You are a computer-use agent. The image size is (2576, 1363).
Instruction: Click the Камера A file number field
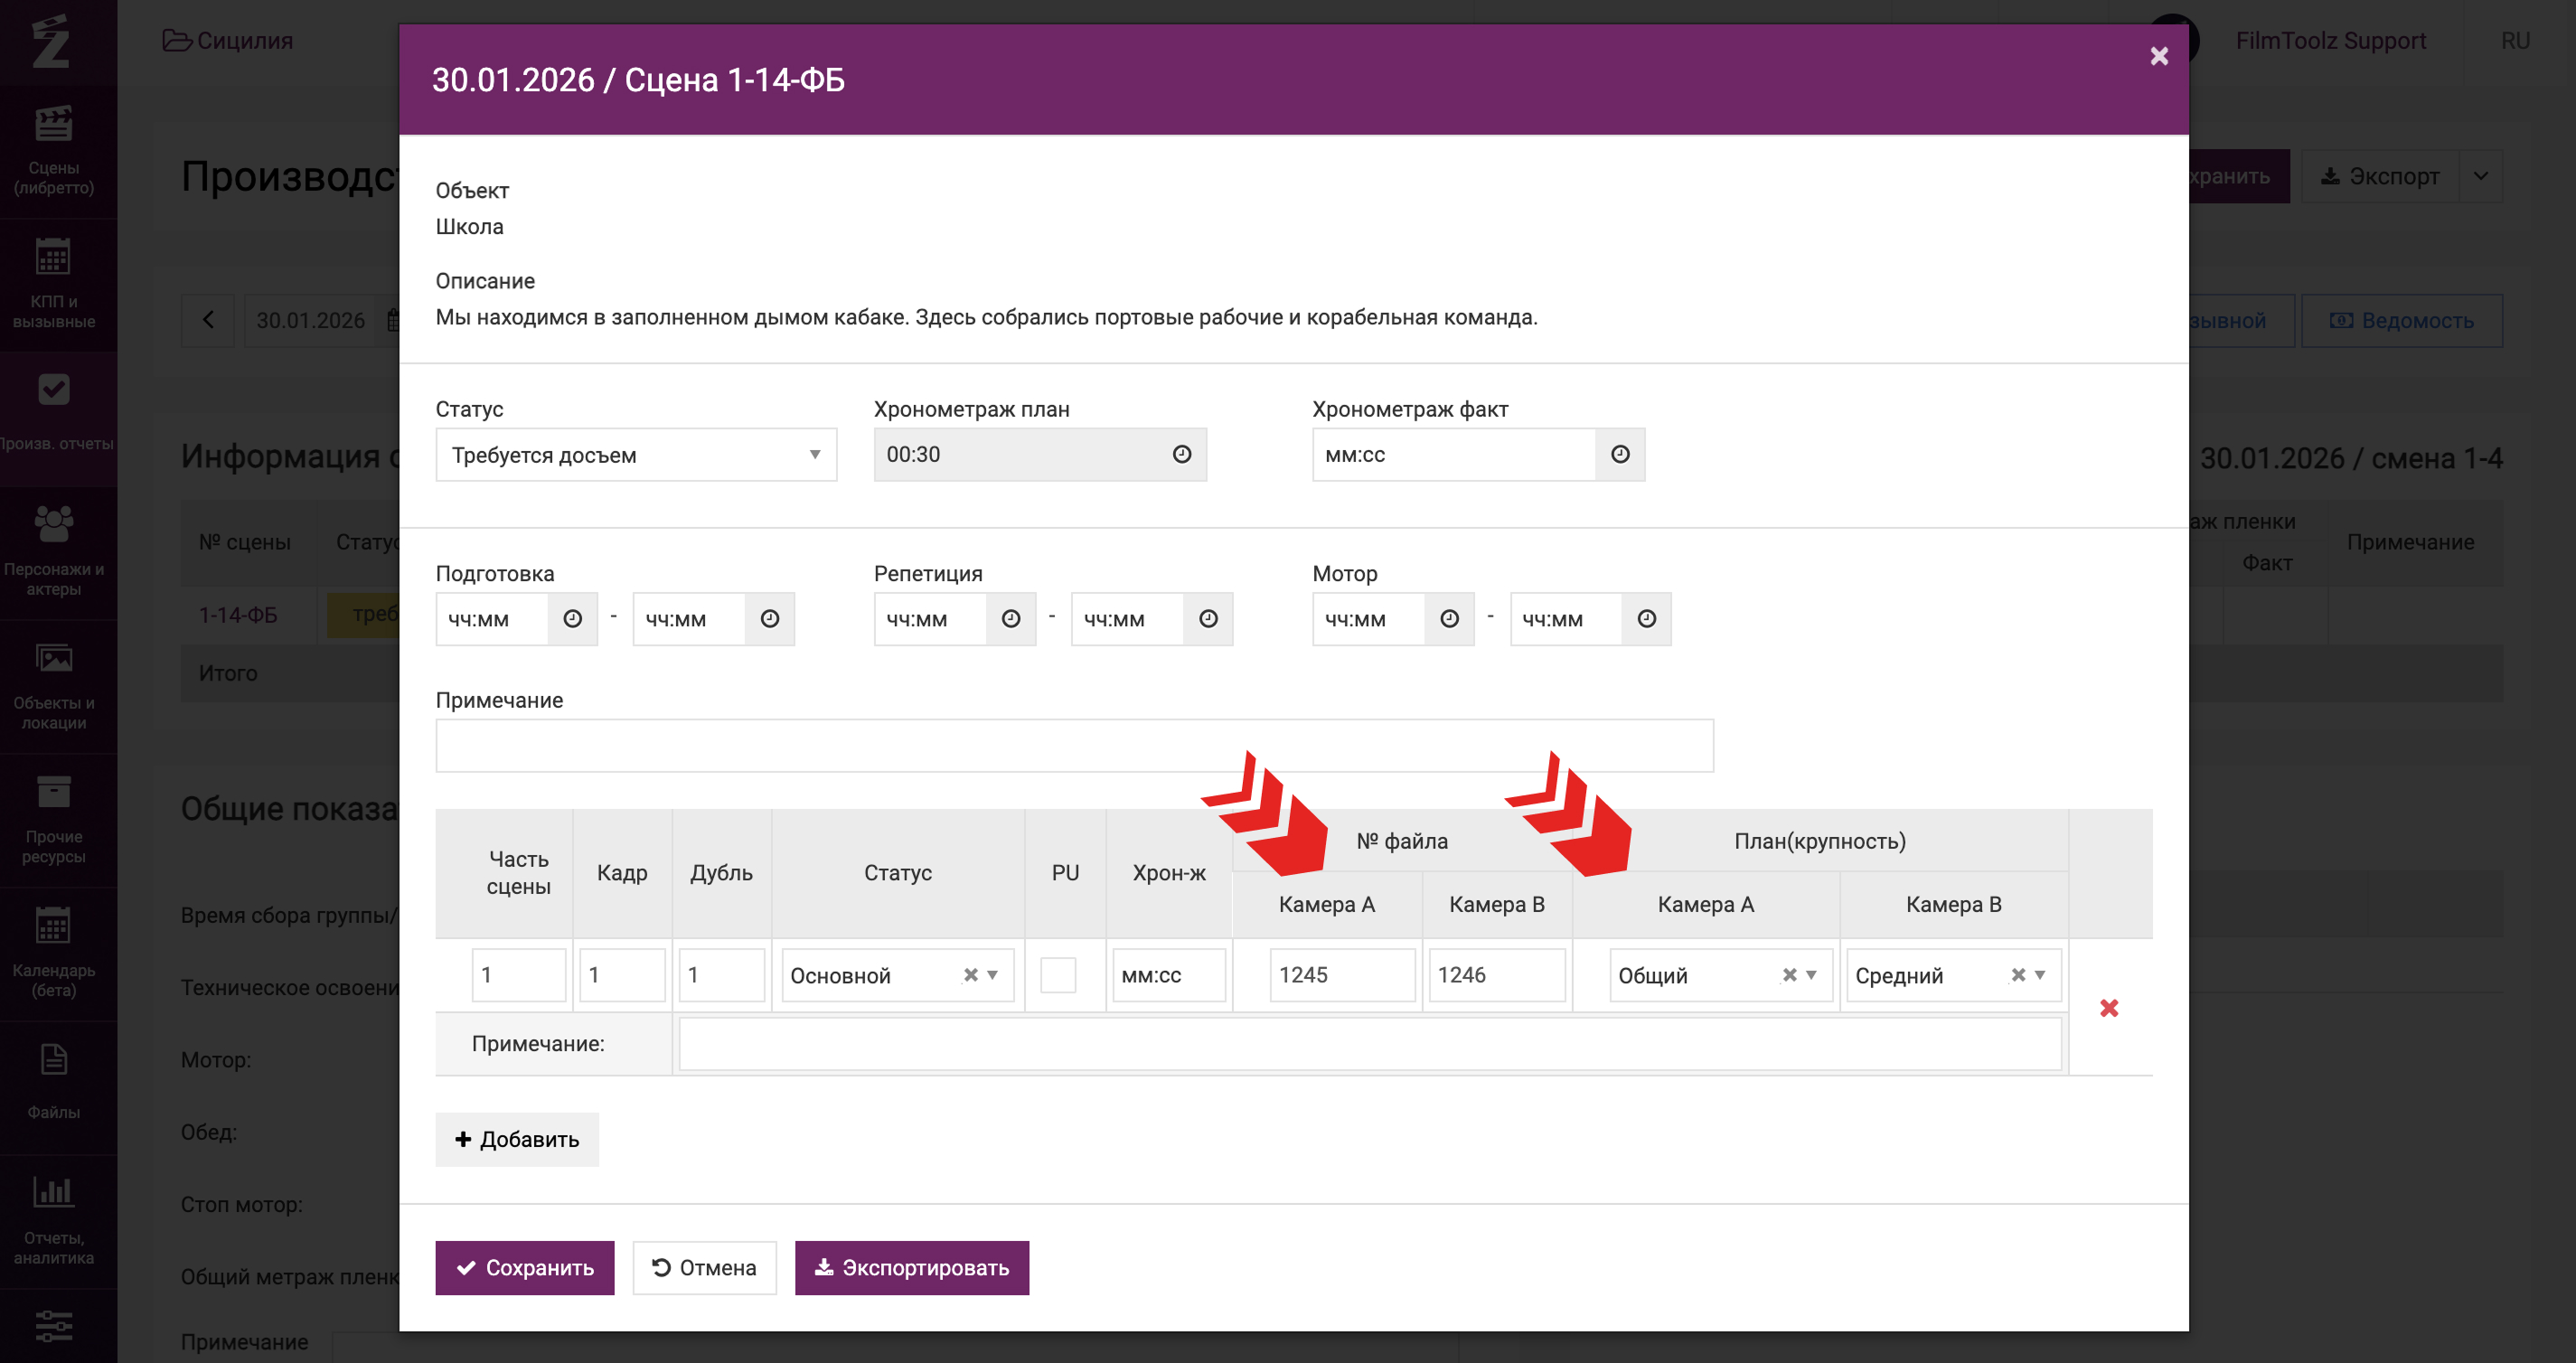tap(1340, 975)
